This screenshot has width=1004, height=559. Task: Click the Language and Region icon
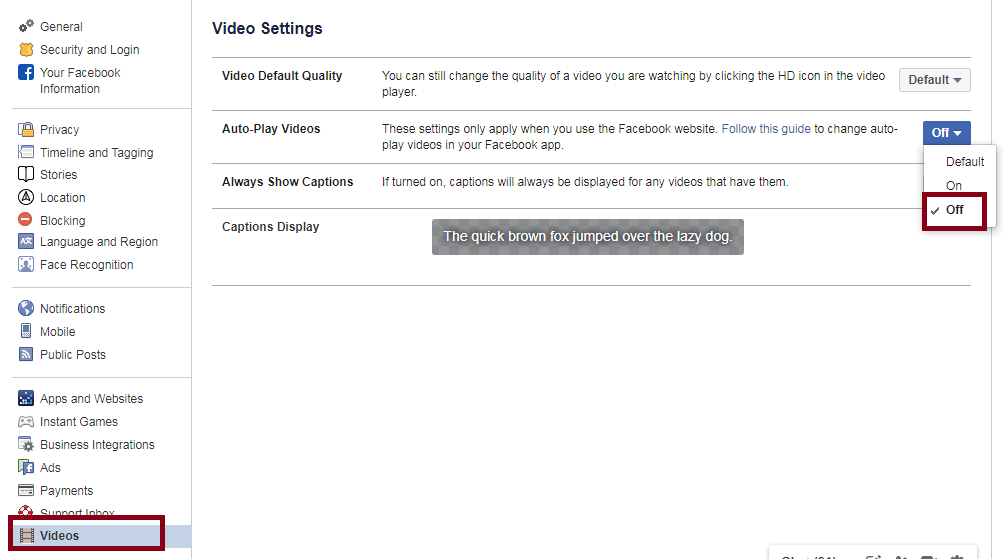pyautogui.click(x=26, y=241)
